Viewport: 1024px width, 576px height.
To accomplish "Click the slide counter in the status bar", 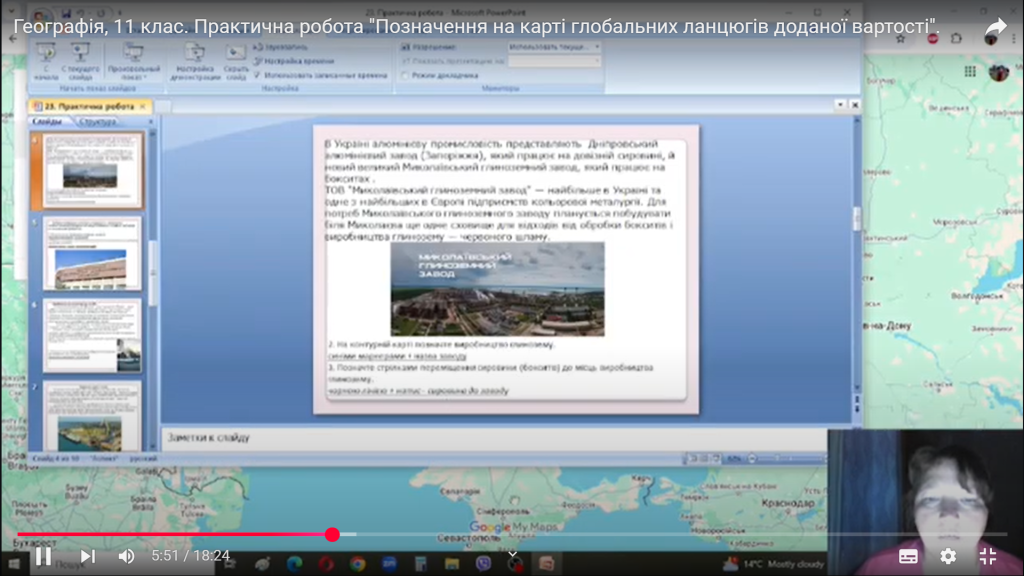I will [x=56, y=458].
